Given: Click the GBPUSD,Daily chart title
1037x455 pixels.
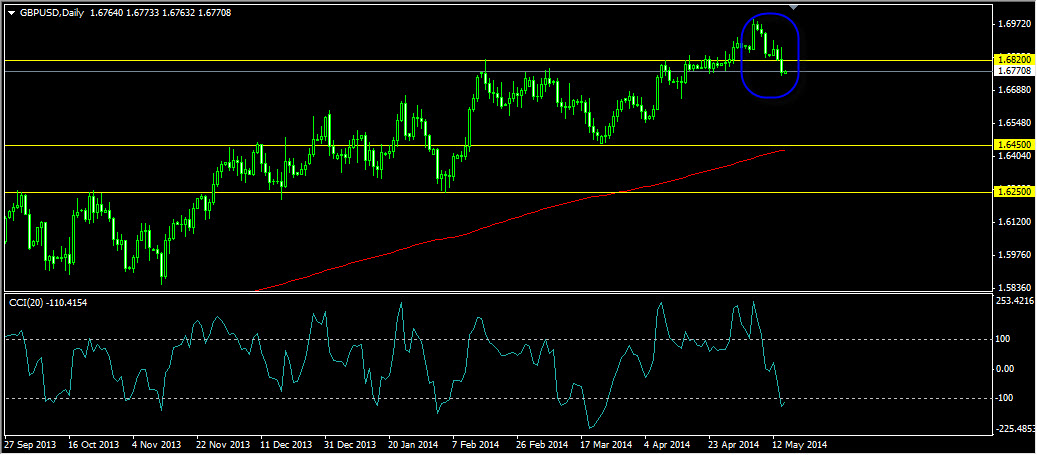Looking at the screenshot, I should pyautogui.click(x=51, y=13).
